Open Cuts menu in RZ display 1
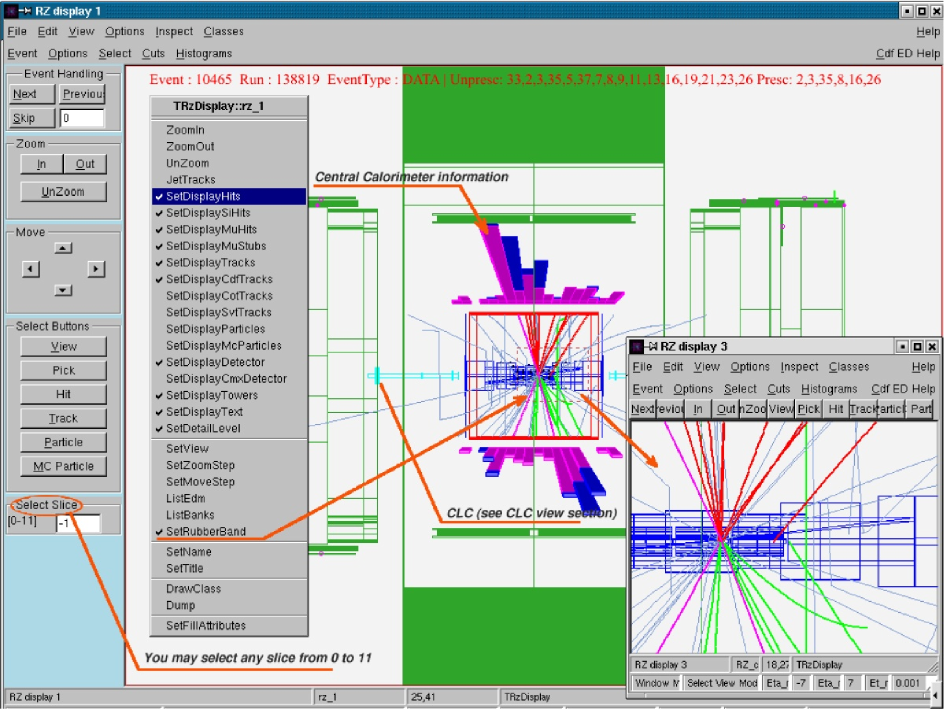The height and width of the screenshot is (709, 944). coord(153,54)
